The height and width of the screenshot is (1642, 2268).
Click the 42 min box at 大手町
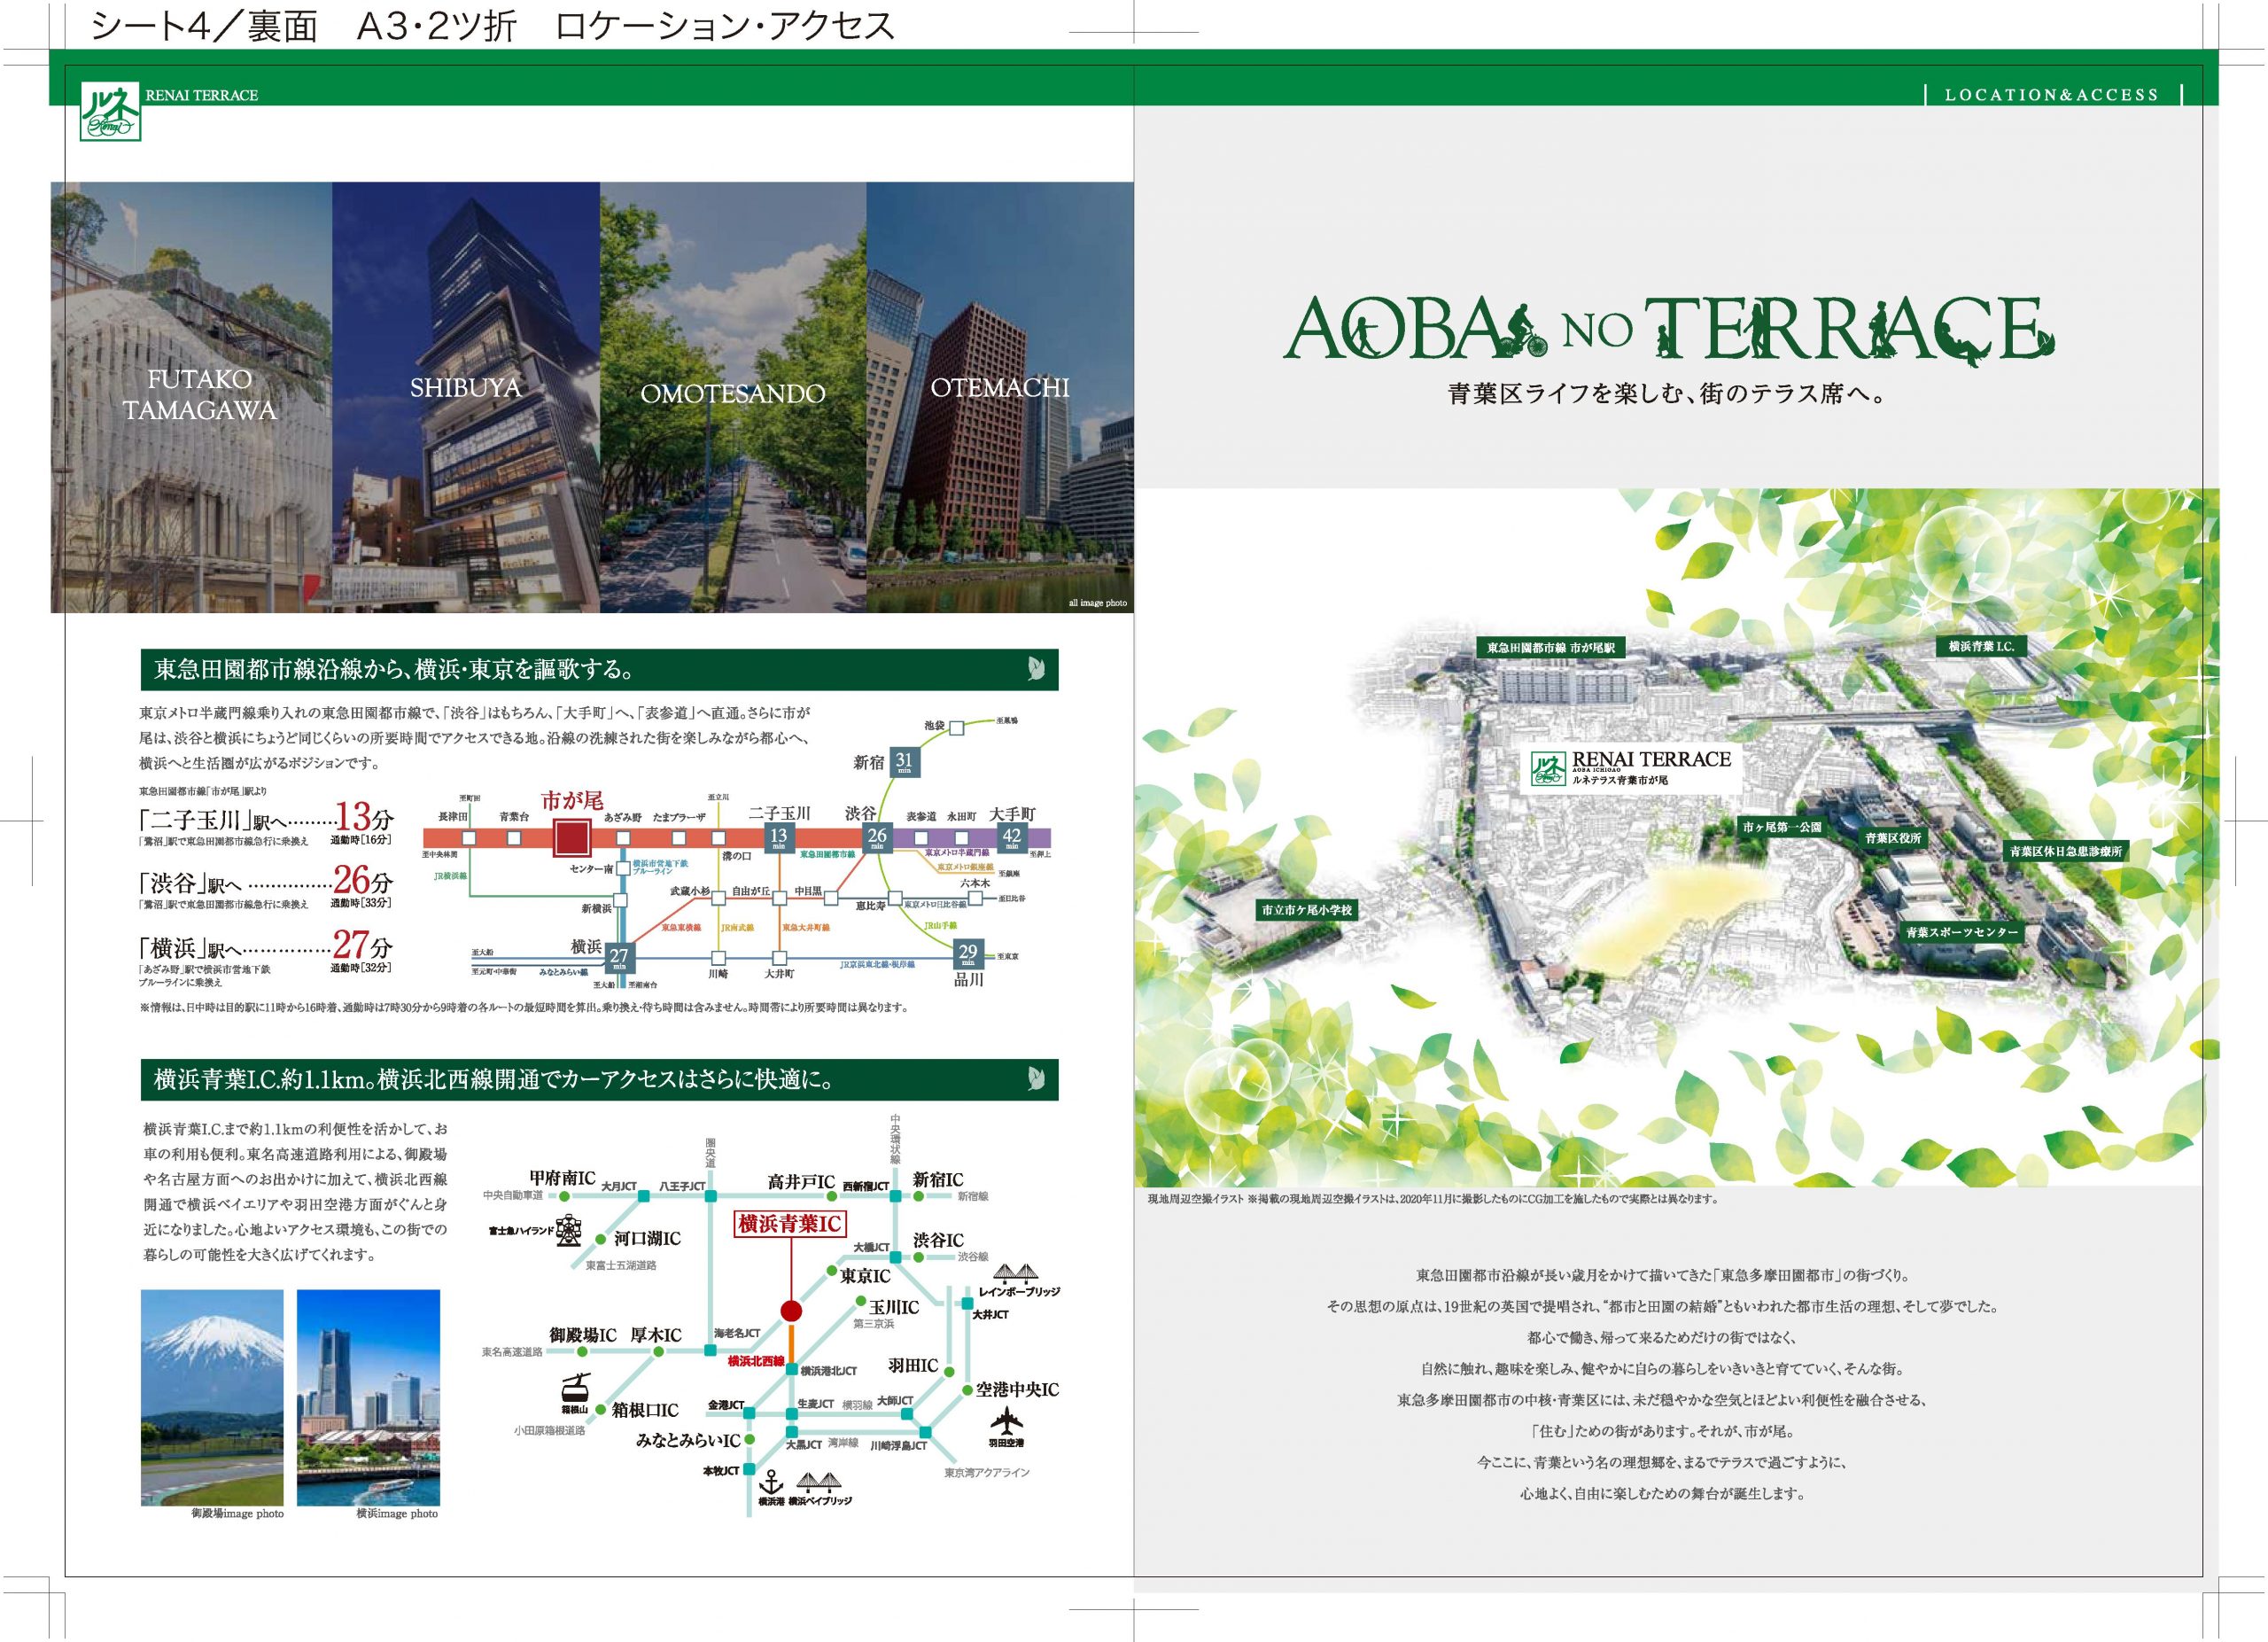(1012, 838)
